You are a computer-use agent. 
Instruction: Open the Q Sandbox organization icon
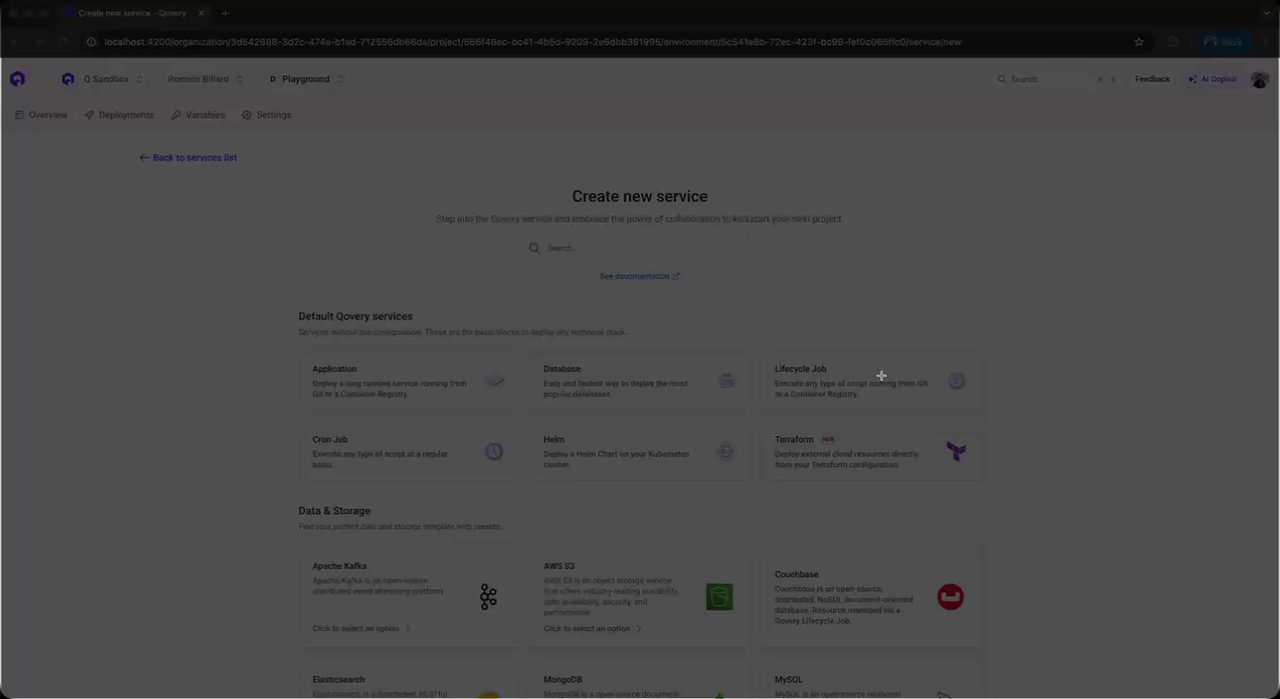[x=68, y=79]
